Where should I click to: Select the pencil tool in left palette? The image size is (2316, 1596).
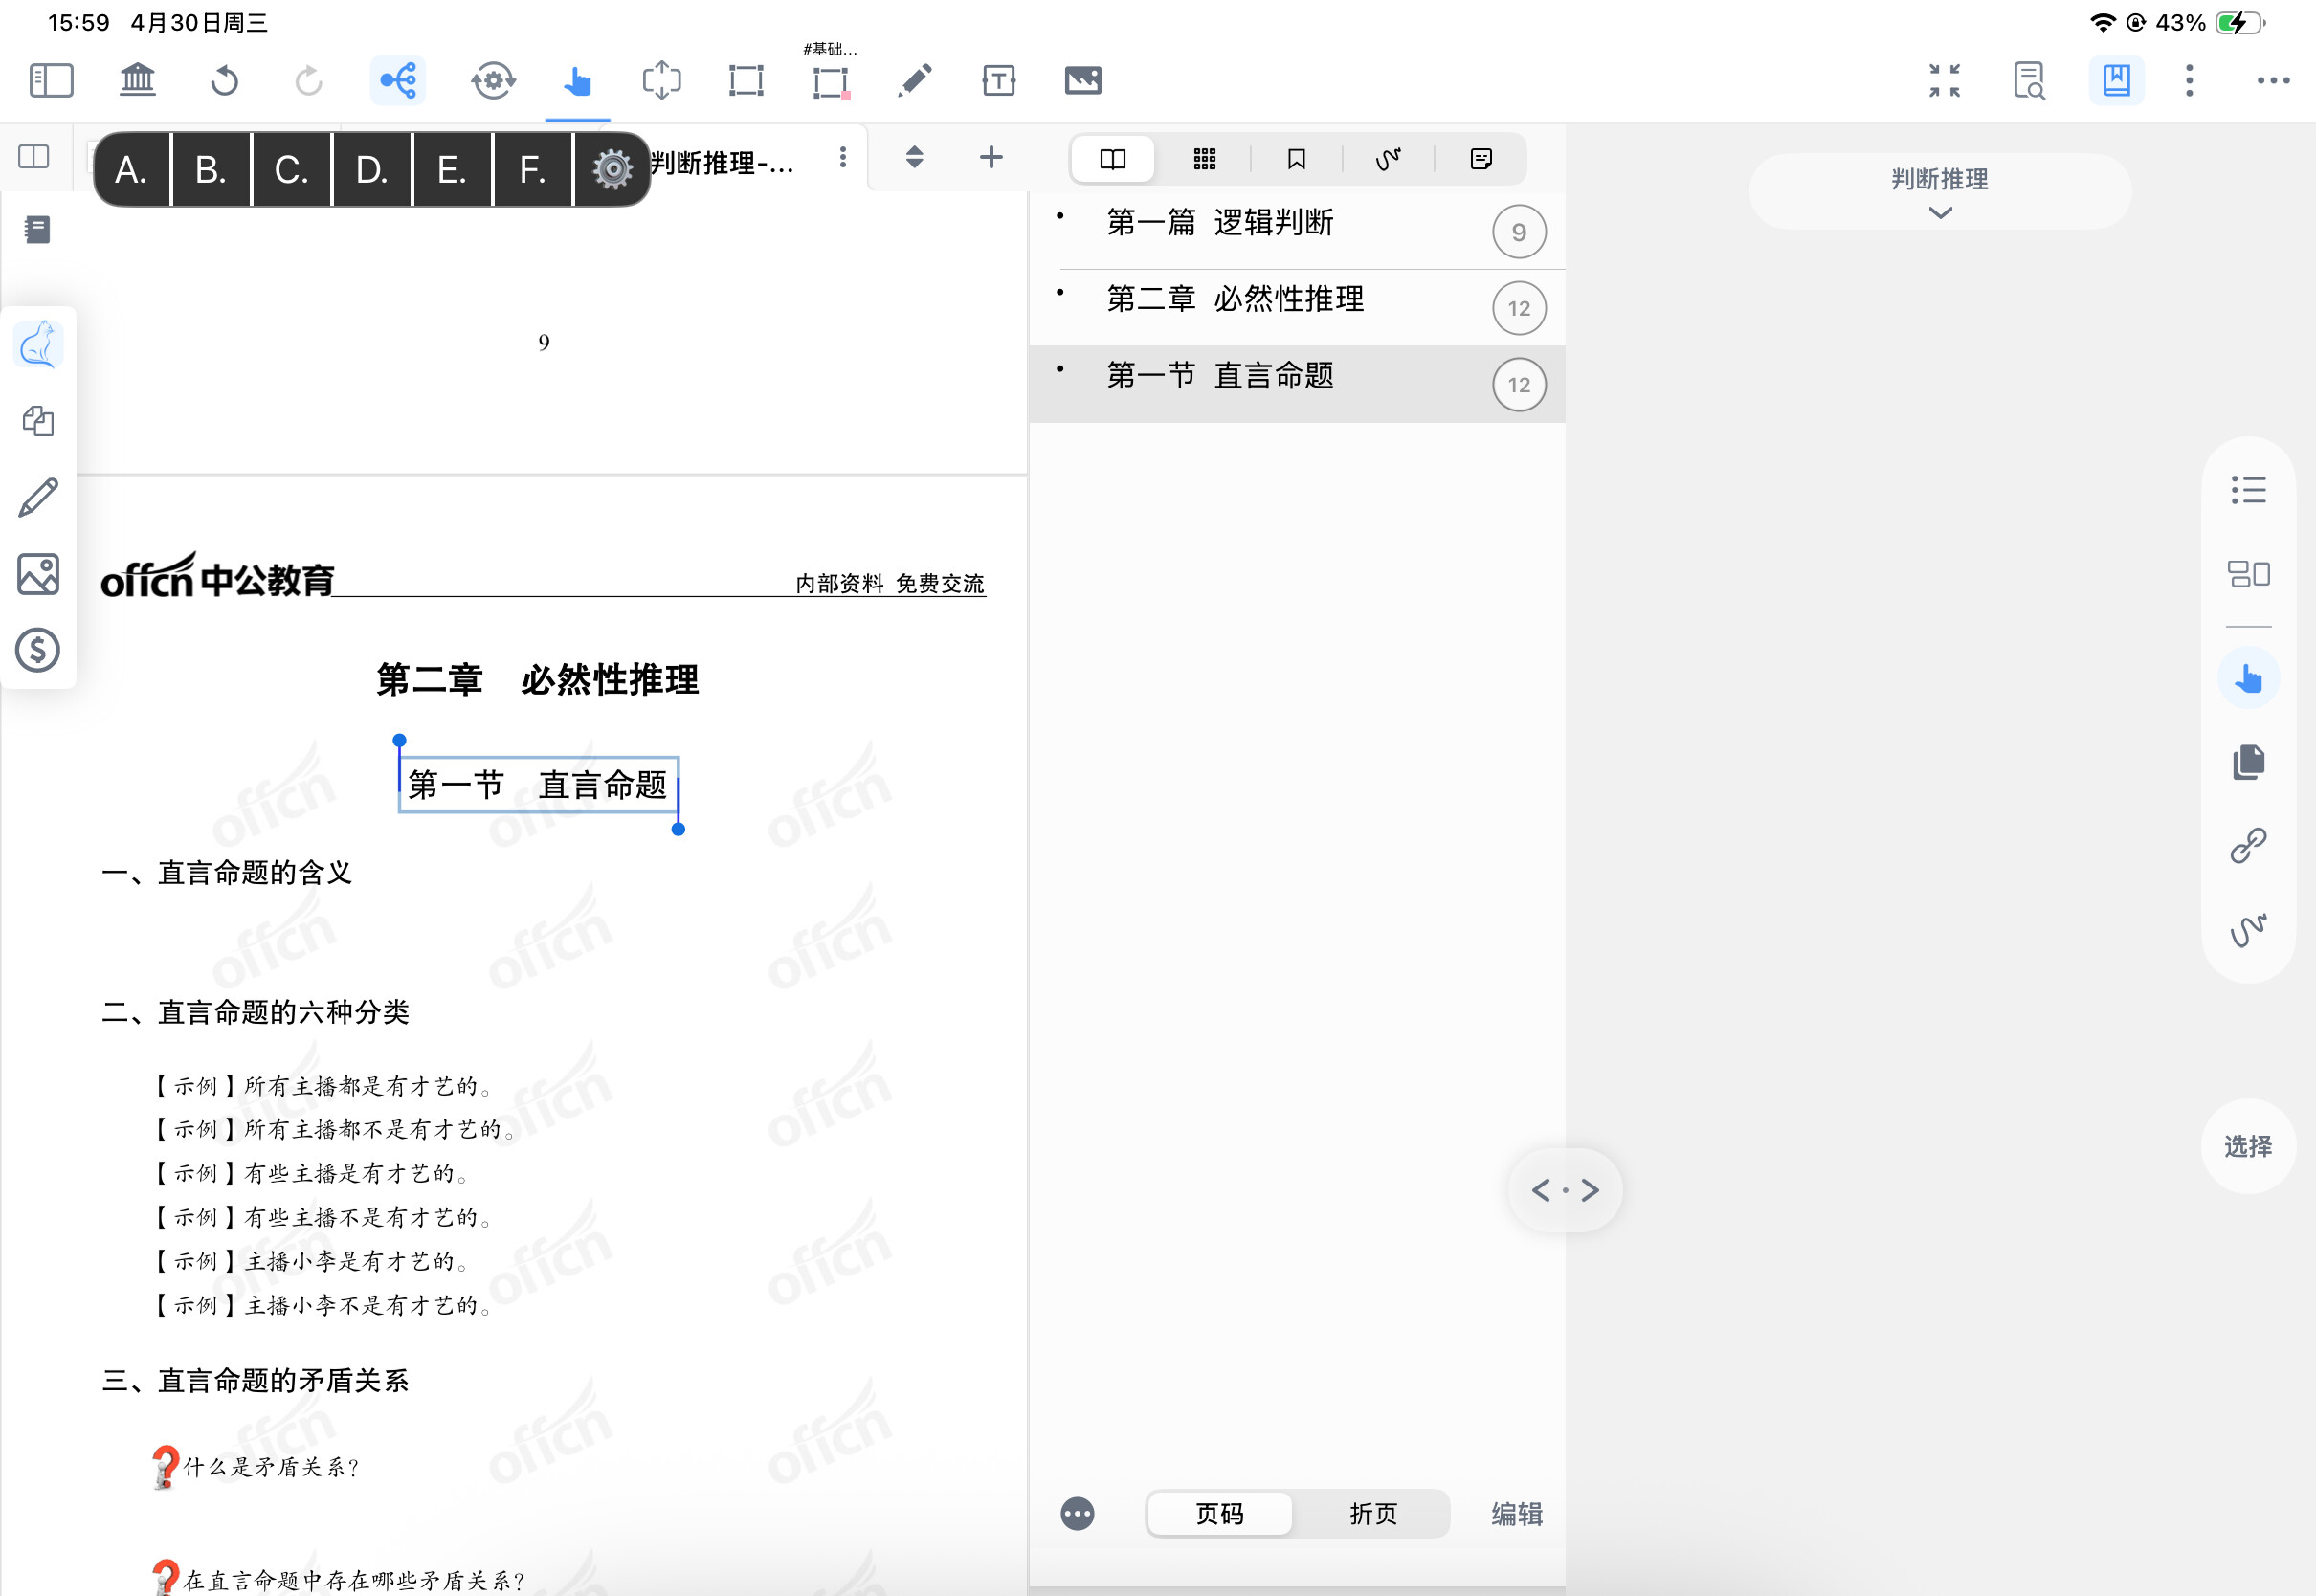click(38, 497)
